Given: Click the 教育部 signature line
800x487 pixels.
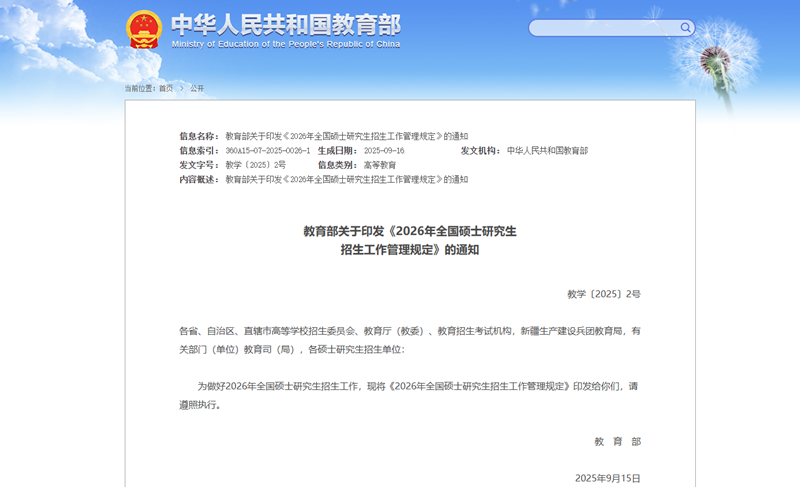Looking at the screenshot, I should [617, 441].
